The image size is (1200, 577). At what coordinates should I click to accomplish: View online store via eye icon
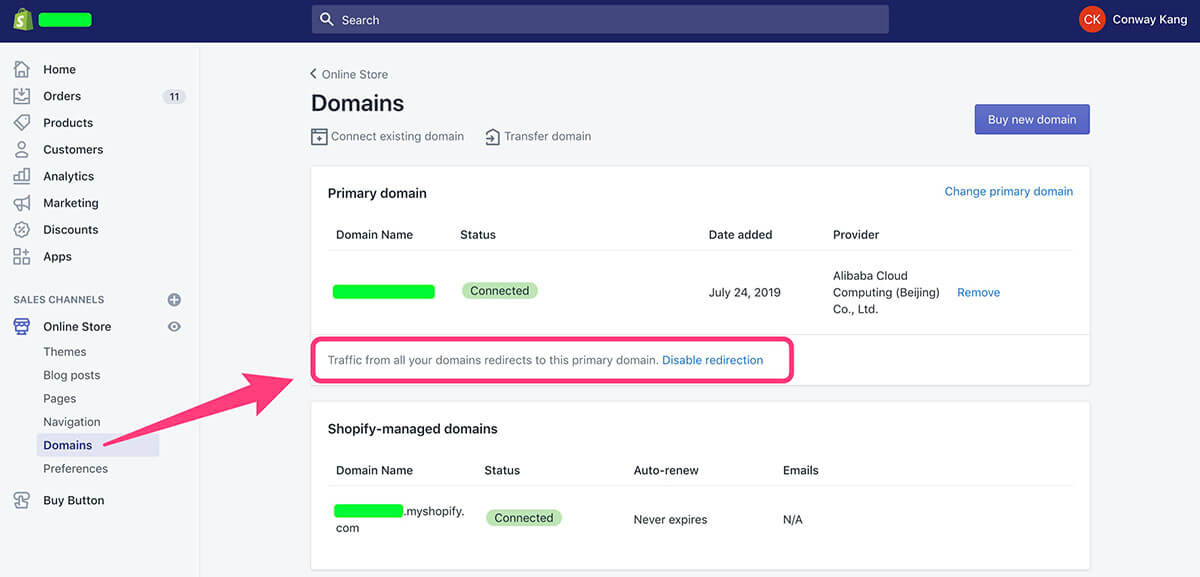tap(174, 326)
